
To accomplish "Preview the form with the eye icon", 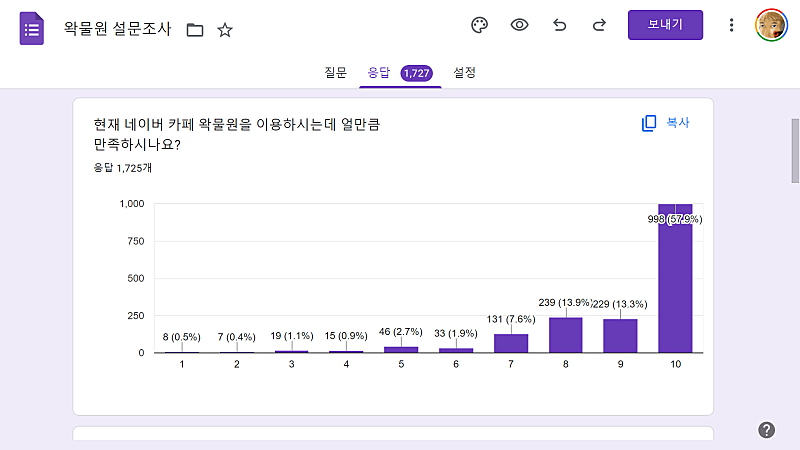I will (x=519, y=26).
